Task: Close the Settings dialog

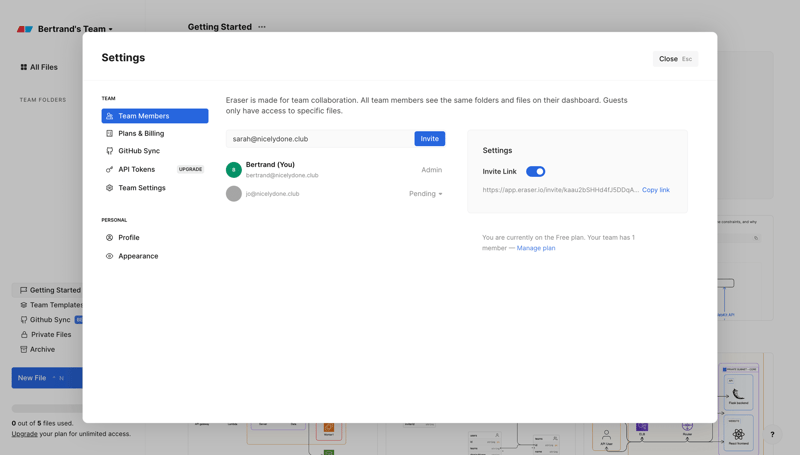Action: click(675, 59)
